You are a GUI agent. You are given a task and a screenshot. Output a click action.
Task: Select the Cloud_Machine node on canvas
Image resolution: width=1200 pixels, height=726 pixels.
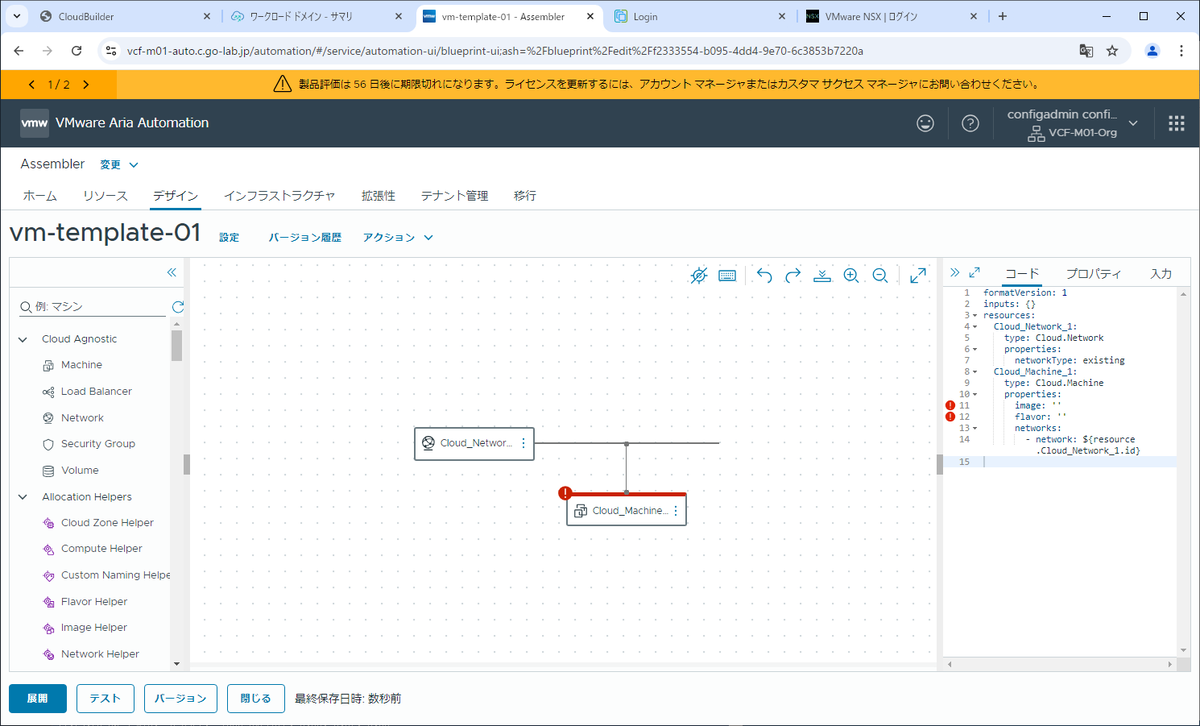point(626,510)
